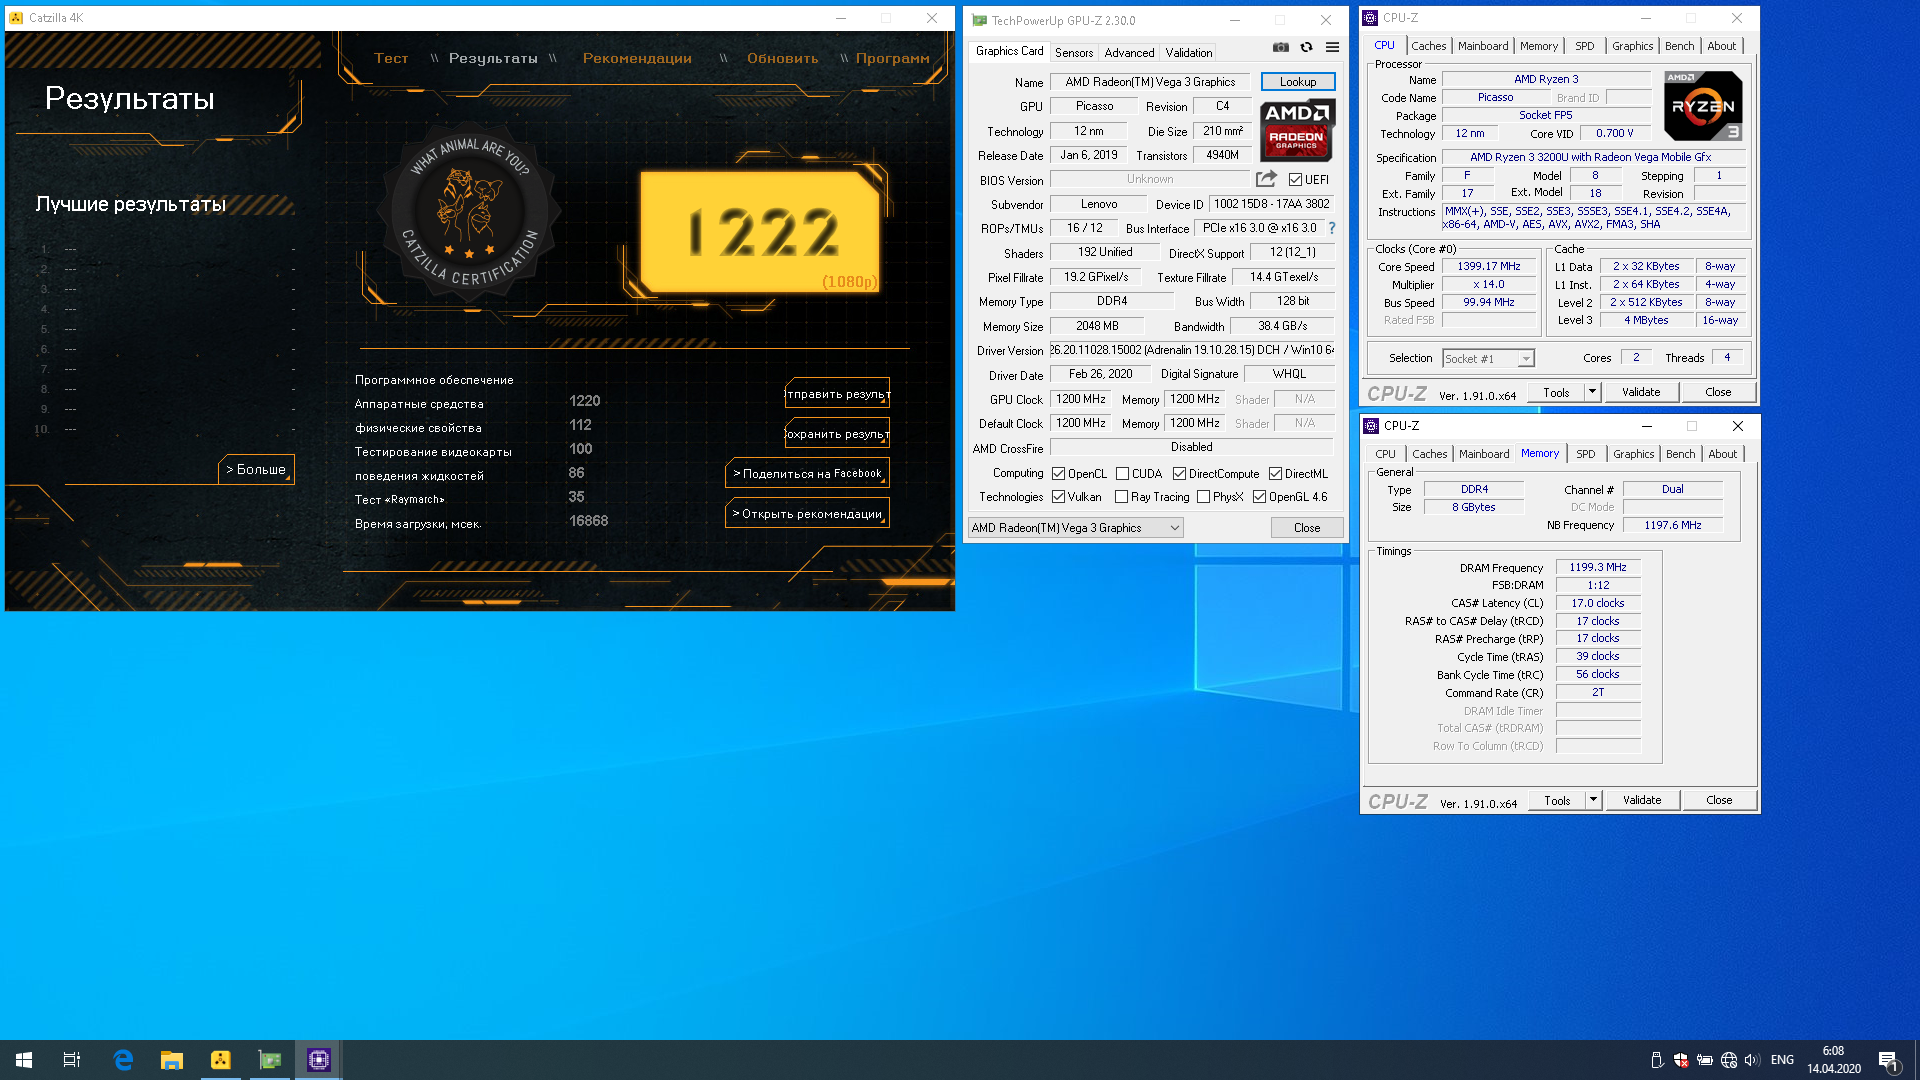Open Task View on the taskbar
Image resolution: width=1920 pixels, height=1080 pixels.
point(72,1060)
